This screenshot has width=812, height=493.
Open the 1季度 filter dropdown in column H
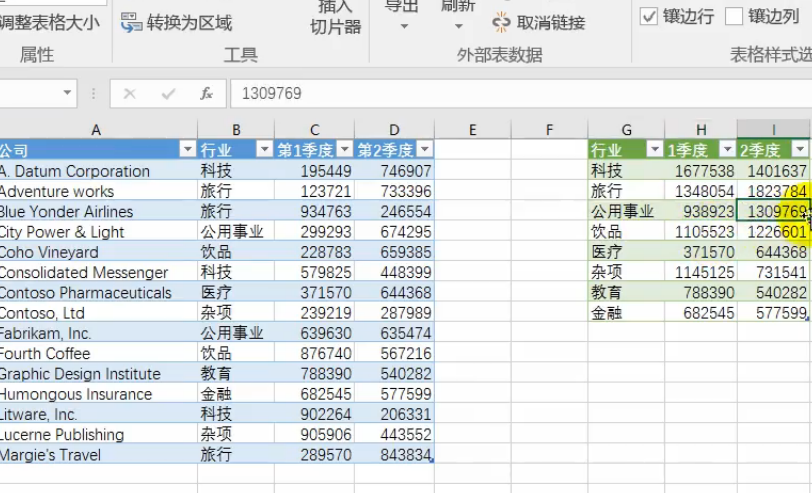(727, 150)
